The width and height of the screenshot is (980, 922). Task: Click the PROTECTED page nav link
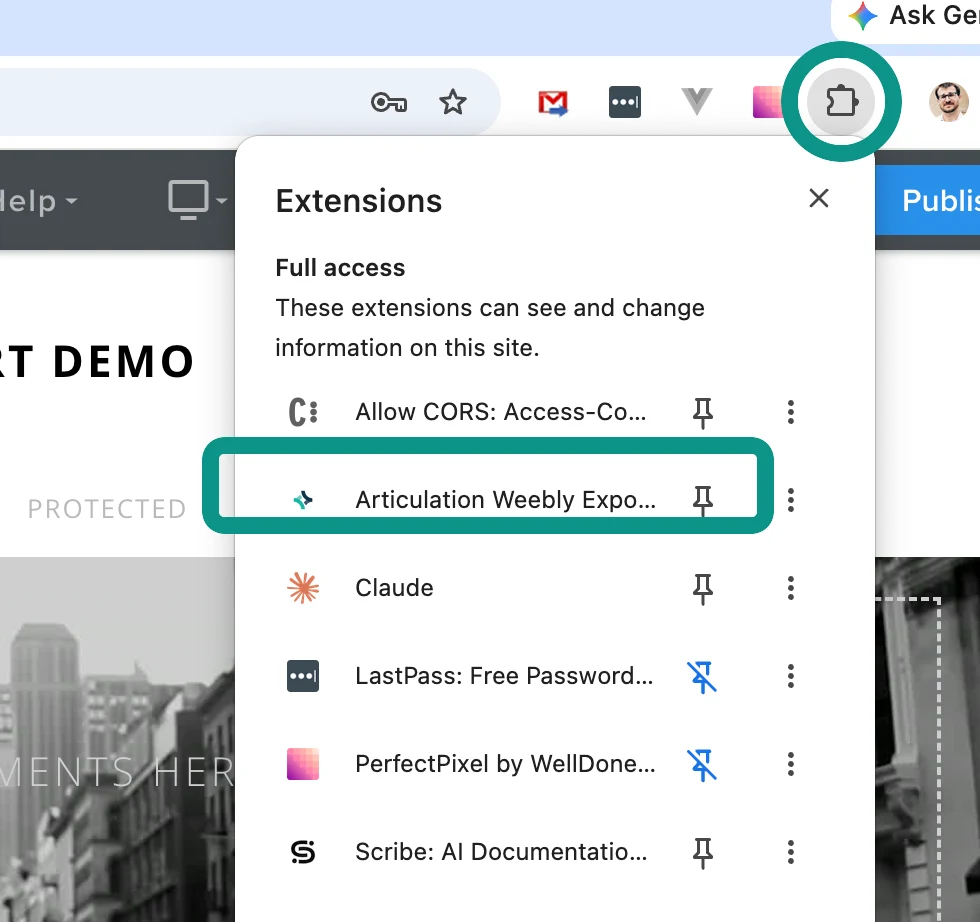tap(107, 509)
